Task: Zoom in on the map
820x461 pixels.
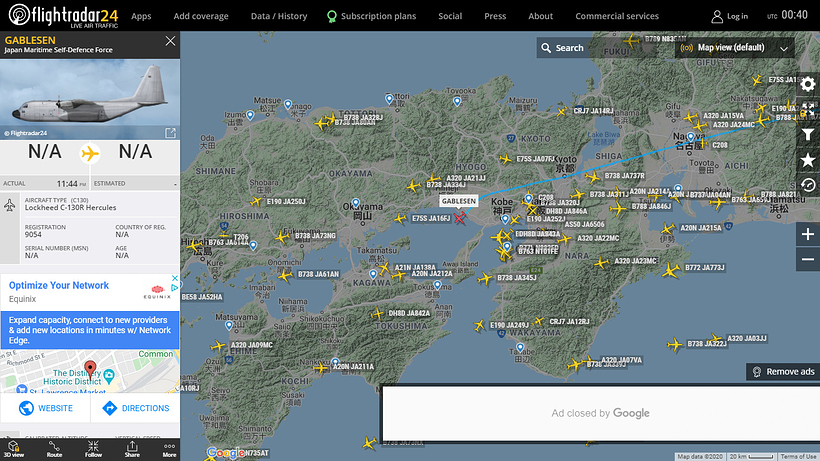Action: click(808, 234)
